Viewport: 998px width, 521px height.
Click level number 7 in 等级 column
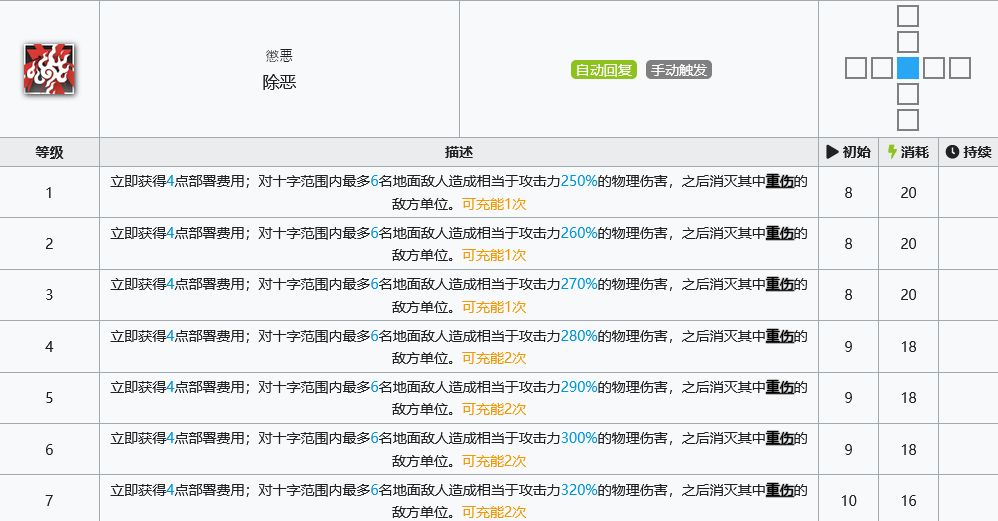(x=49, y=501)
